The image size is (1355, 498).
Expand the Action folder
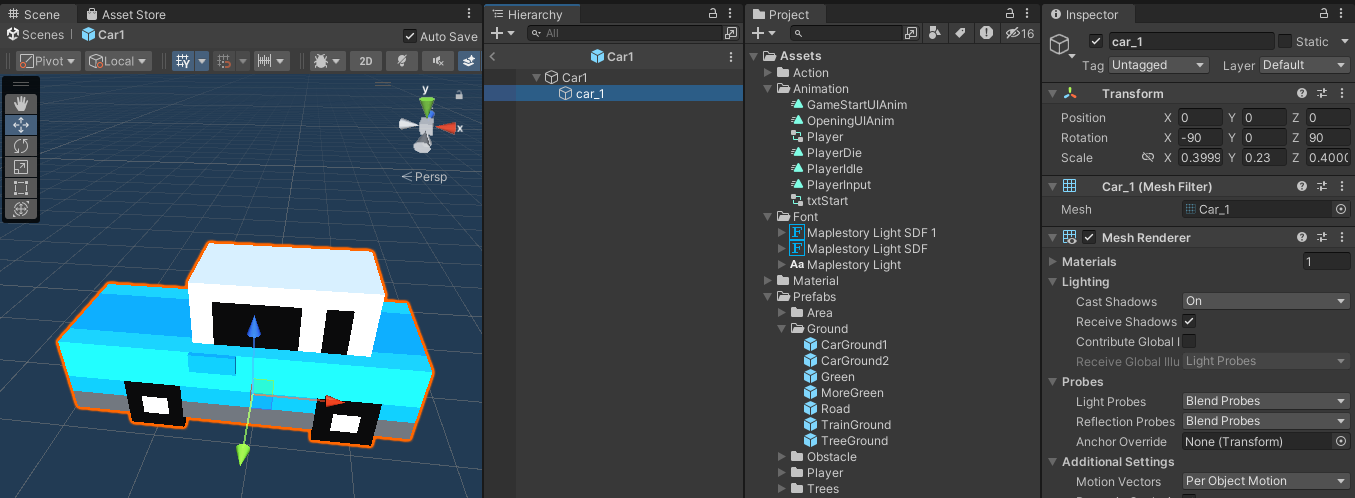pos(768,73)
